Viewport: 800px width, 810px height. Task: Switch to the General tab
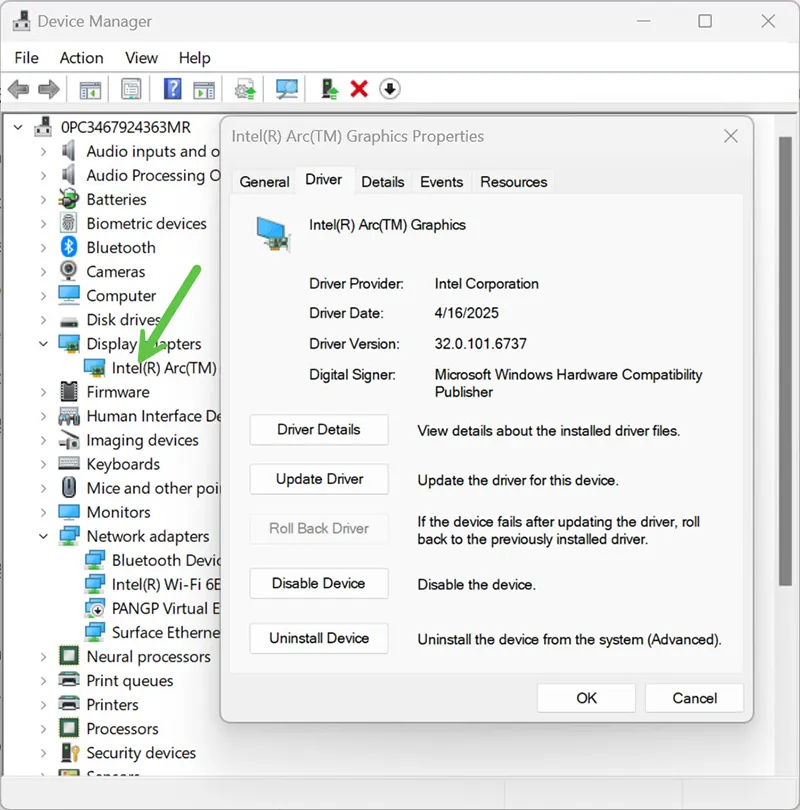(264, 182)
